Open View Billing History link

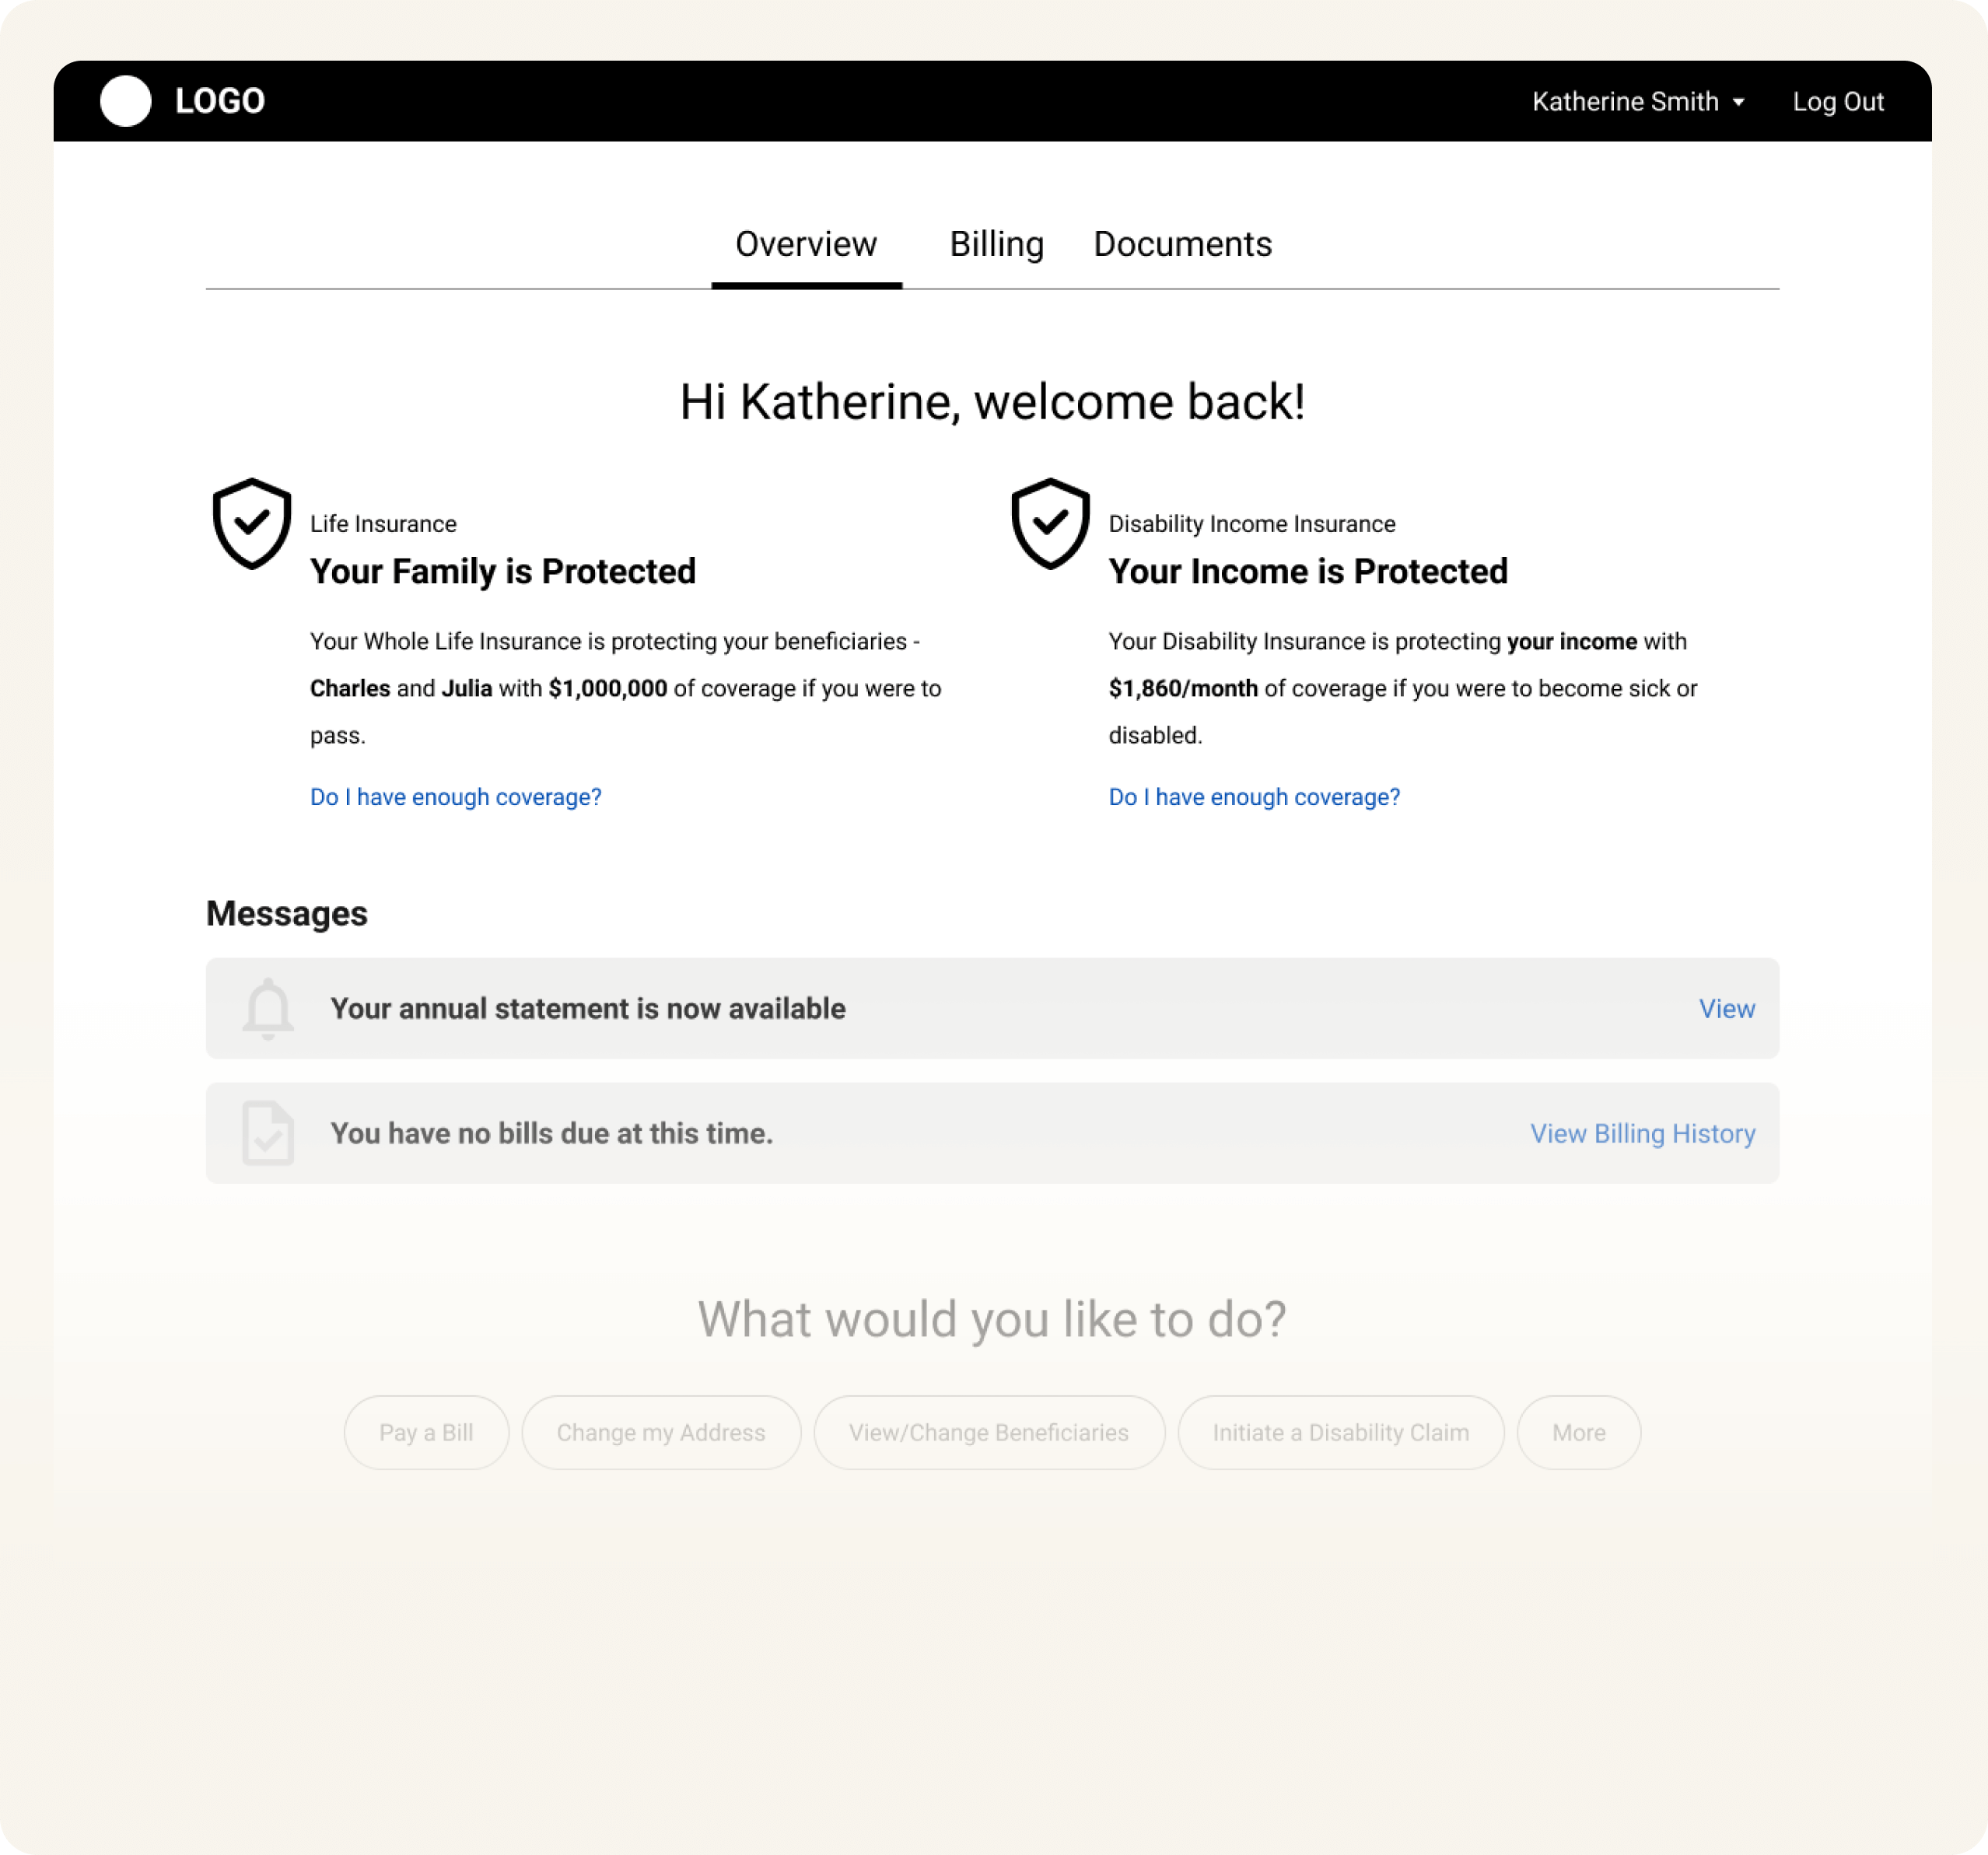(1642, 1134)
